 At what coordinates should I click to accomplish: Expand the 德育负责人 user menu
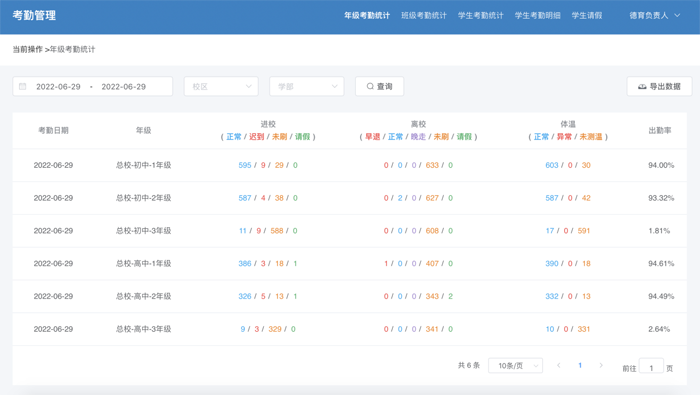[x=654, y=16]
